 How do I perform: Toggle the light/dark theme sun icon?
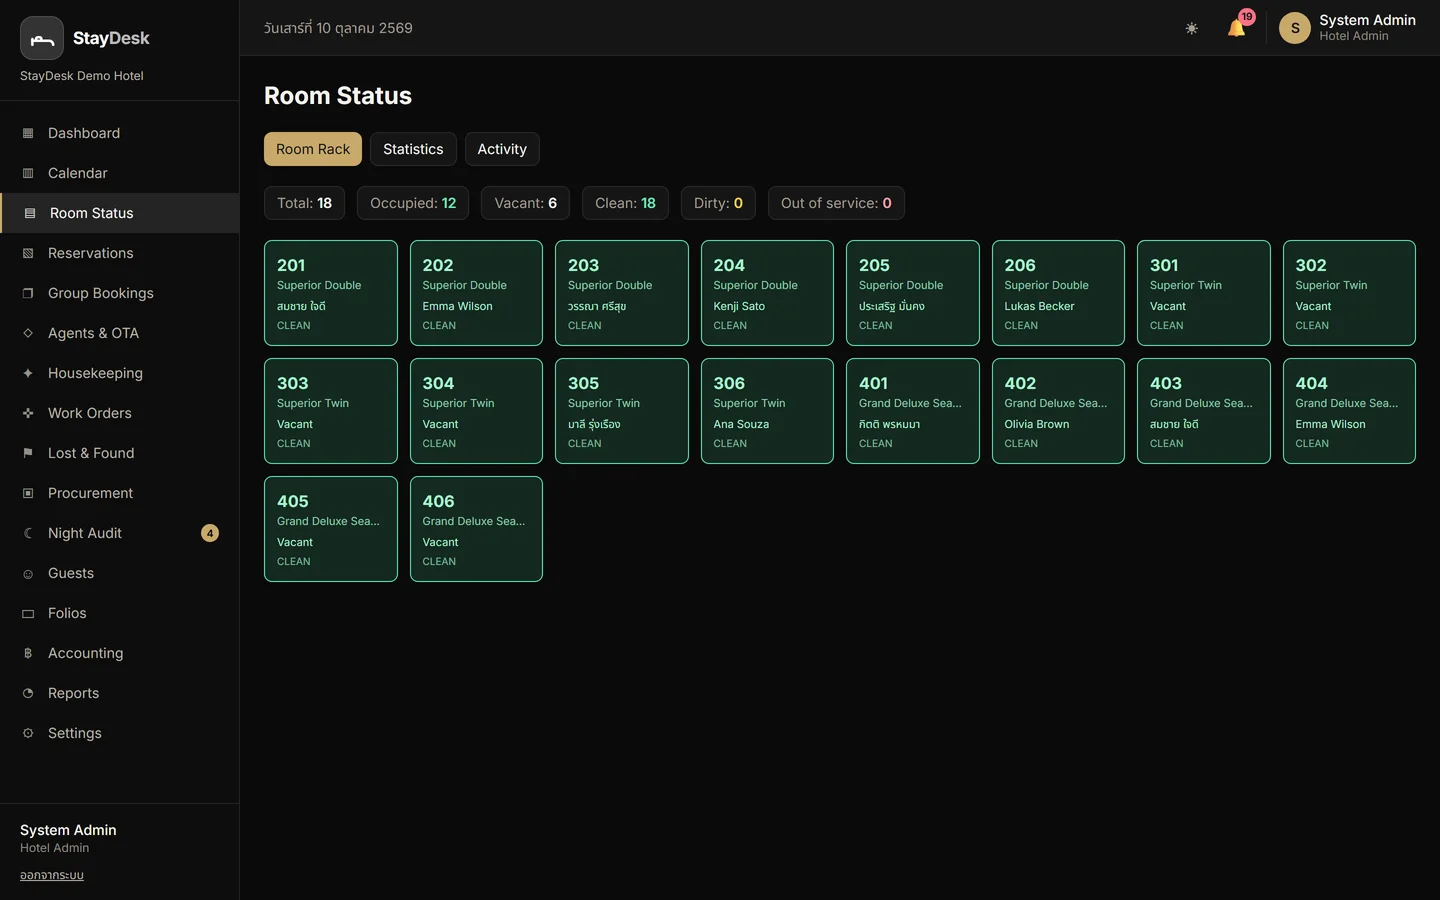click(x=1191, y=28)
